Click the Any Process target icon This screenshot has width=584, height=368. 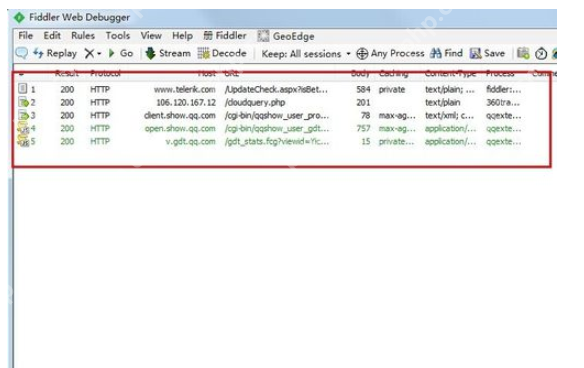362,54
